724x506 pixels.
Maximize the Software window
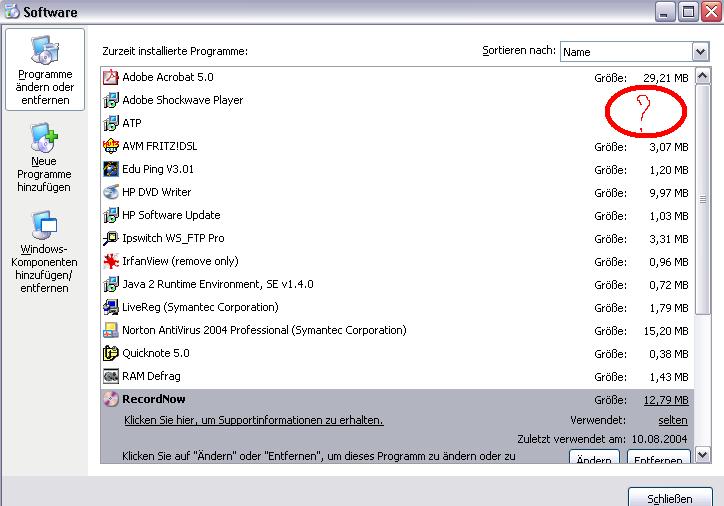tap(688, 12)
